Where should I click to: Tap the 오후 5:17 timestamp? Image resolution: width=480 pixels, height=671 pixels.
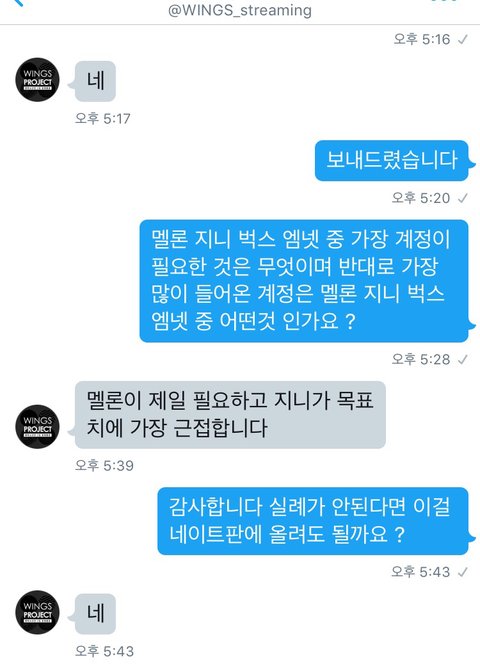coord(103,118)
